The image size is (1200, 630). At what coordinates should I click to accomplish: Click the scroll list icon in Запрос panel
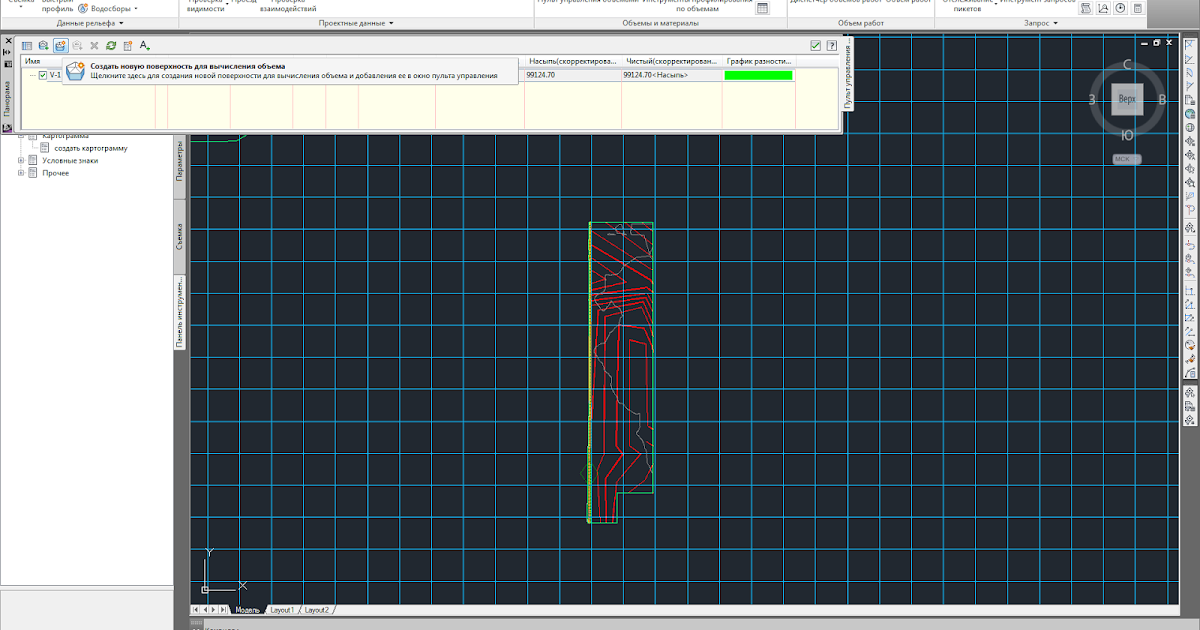[1086, 8]
